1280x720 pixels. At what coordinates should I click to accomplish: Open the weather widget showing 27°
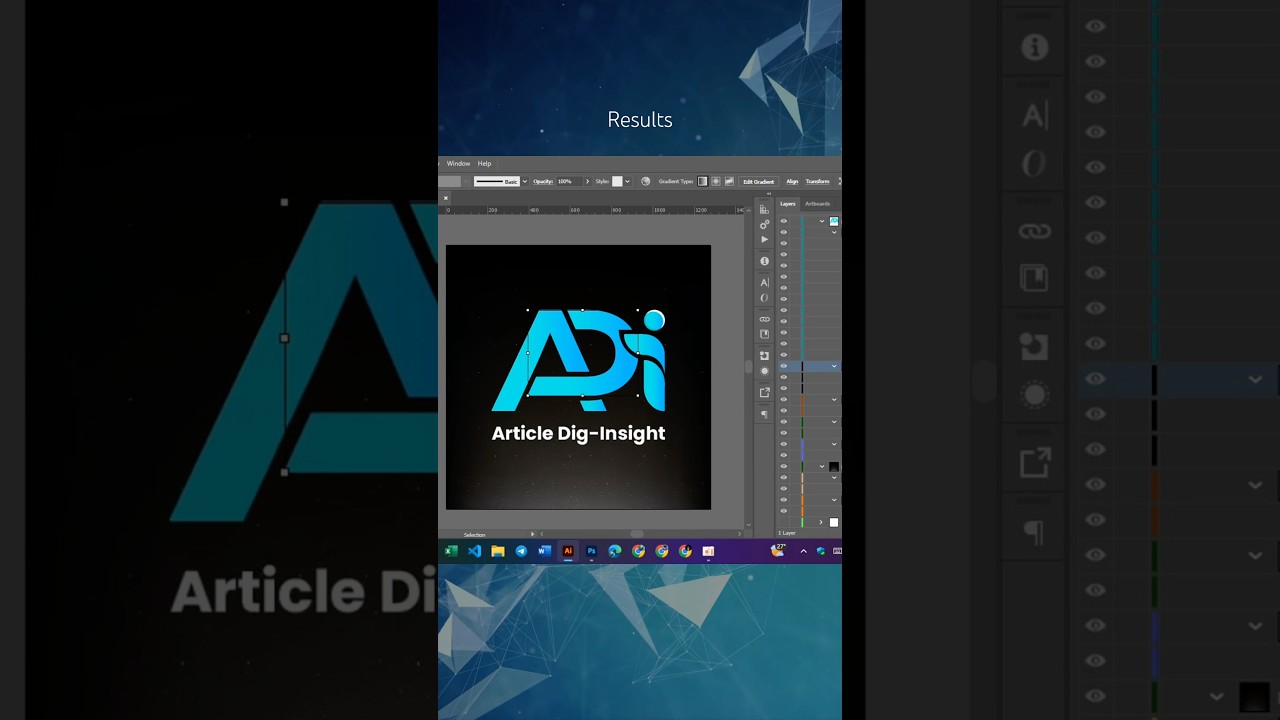[x=778, y=550]
